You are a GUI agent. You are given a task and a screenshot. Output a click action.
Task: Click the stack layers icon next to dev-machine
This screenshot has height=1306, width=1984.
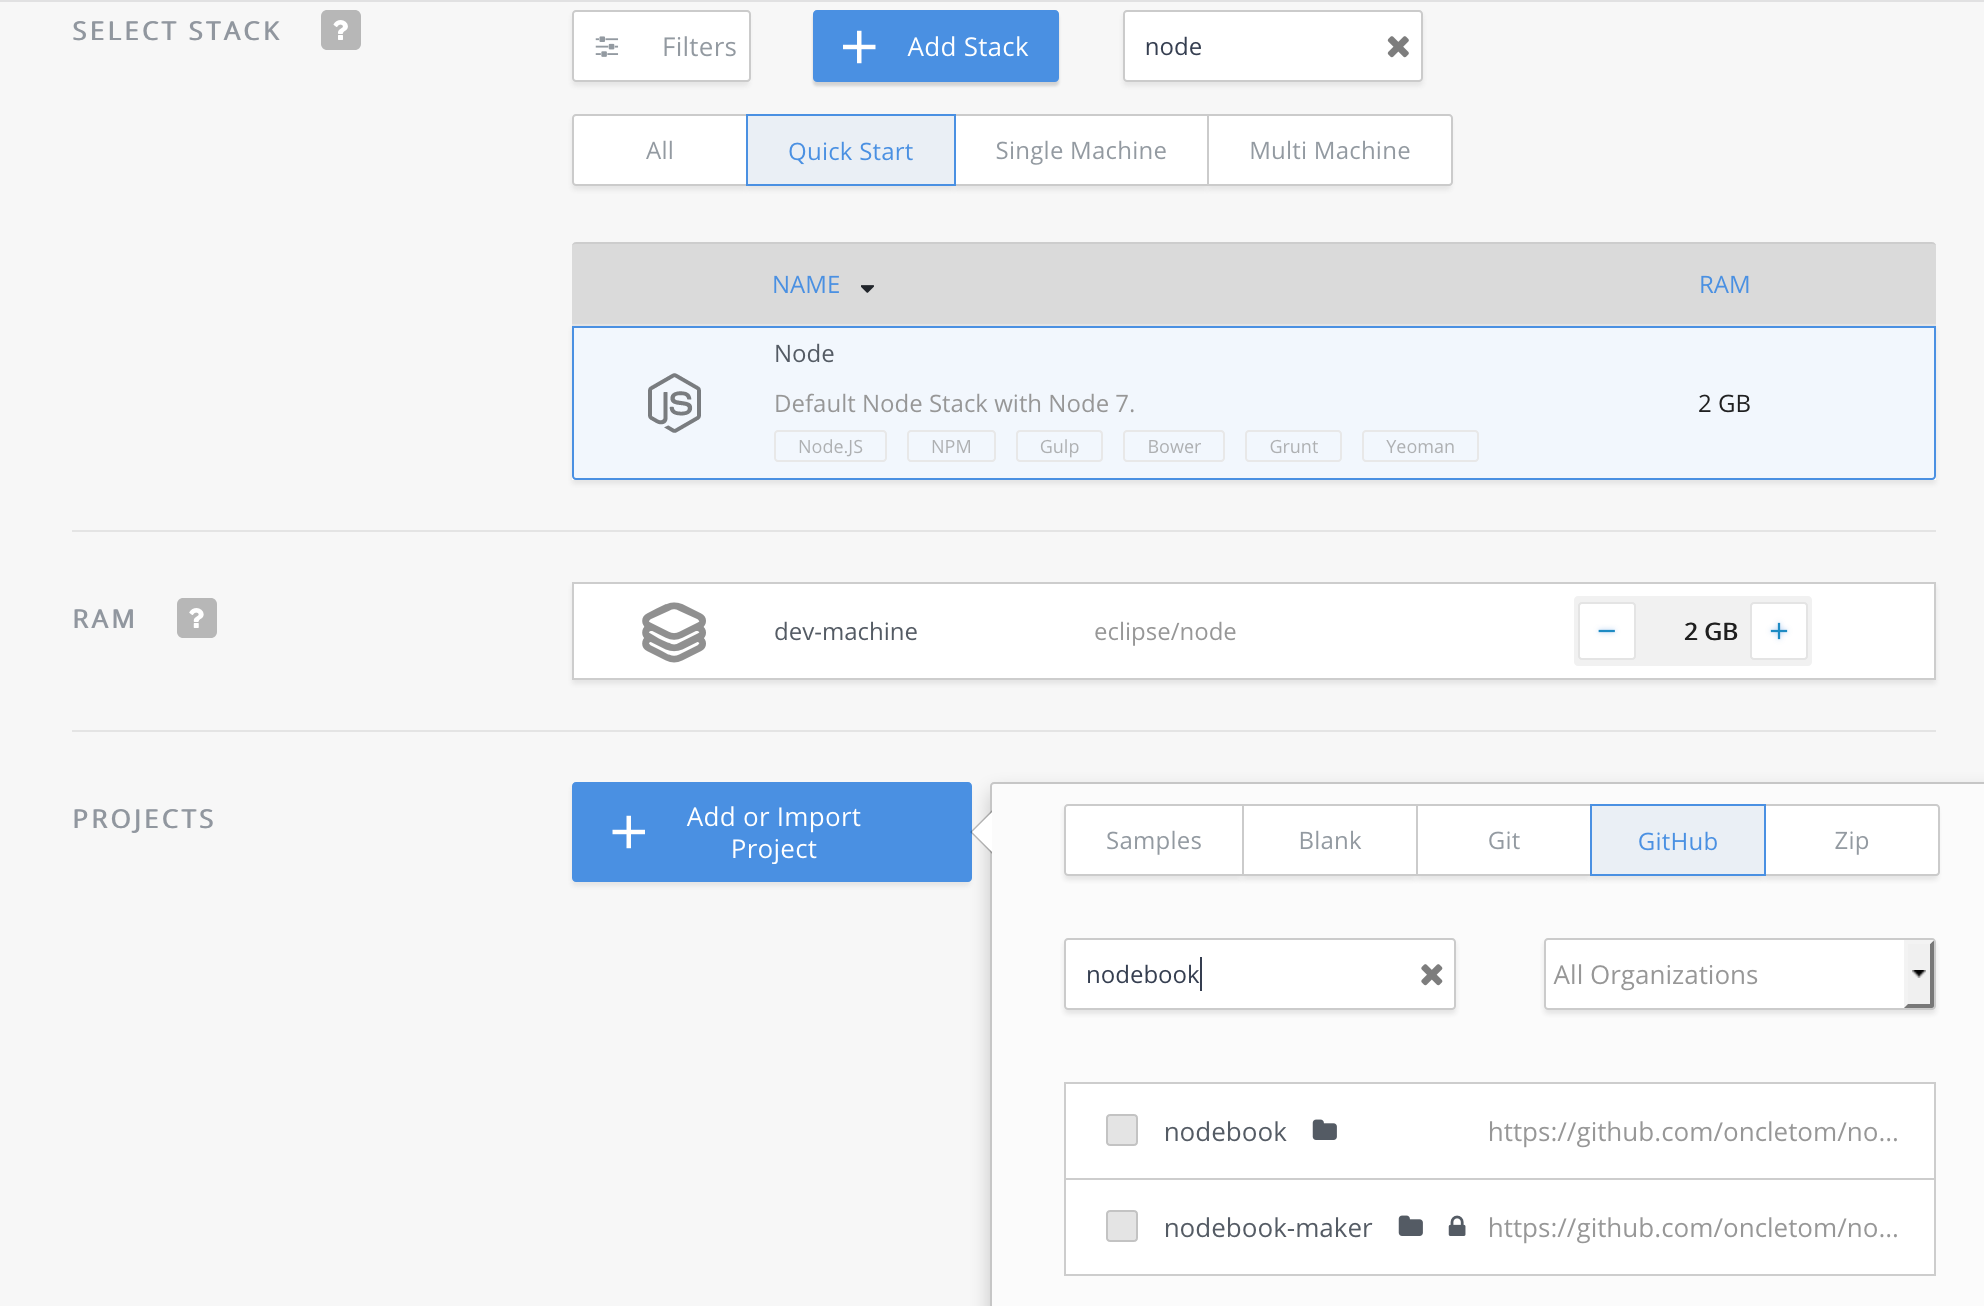(674, 630)
